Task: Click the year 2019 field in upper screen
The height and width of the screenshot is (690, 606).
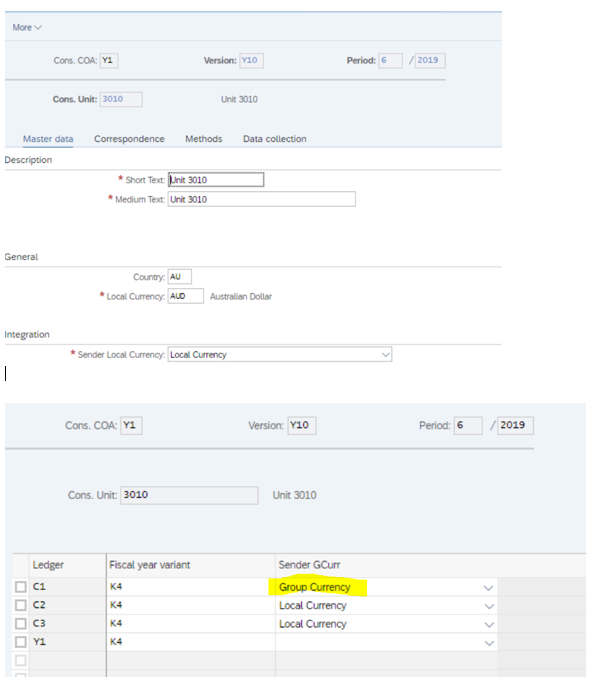Action: (x=430, y=60)
